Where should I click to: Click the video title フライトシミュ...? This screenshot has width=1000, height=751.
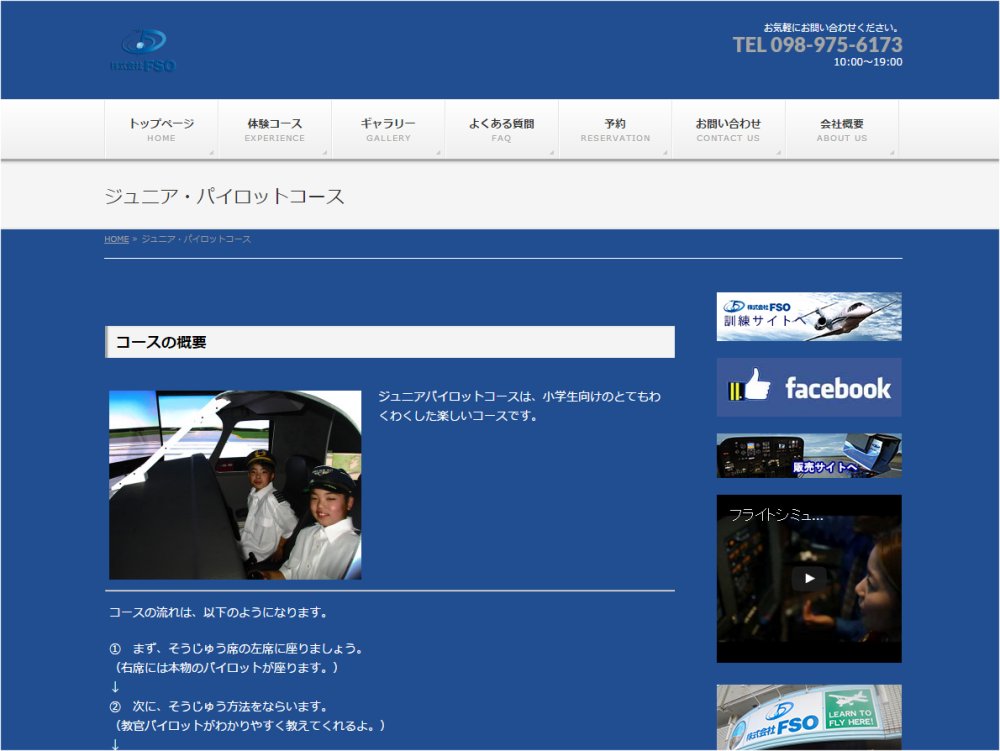(x=776, y=516)
